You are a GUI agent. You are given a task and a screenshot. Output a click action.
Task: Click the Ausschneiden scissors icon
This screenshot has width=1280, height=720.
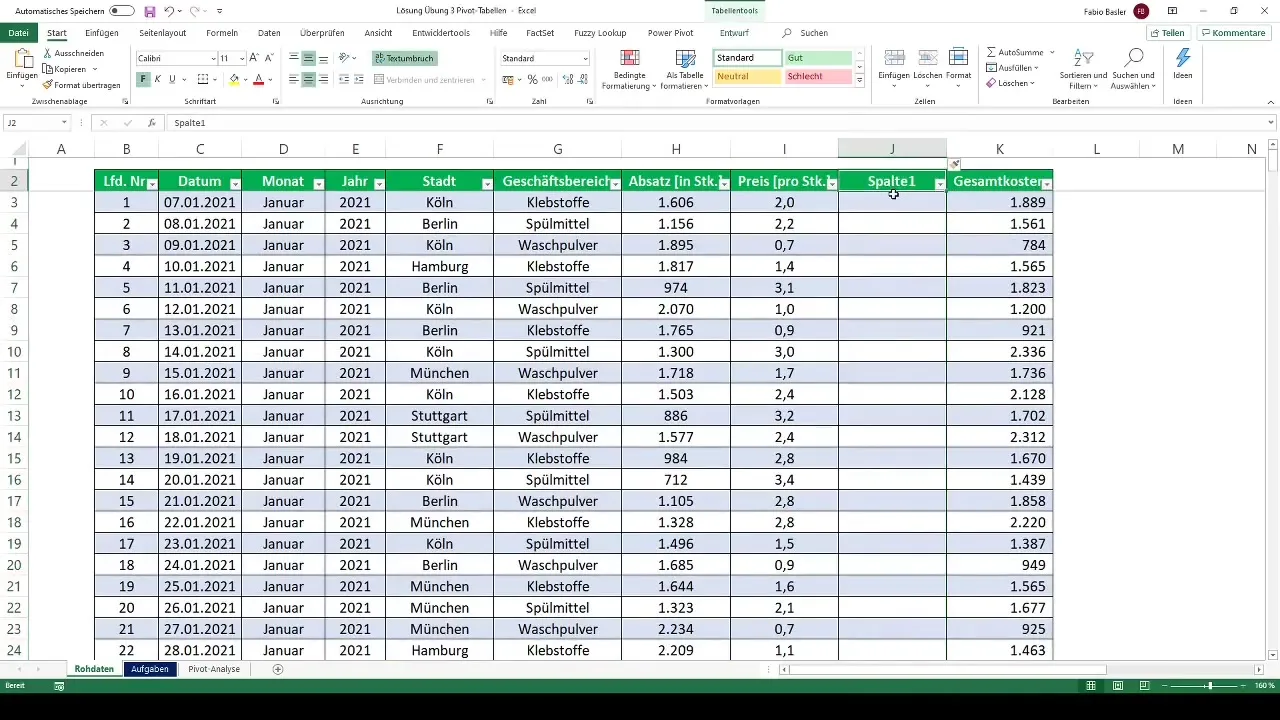48,53
